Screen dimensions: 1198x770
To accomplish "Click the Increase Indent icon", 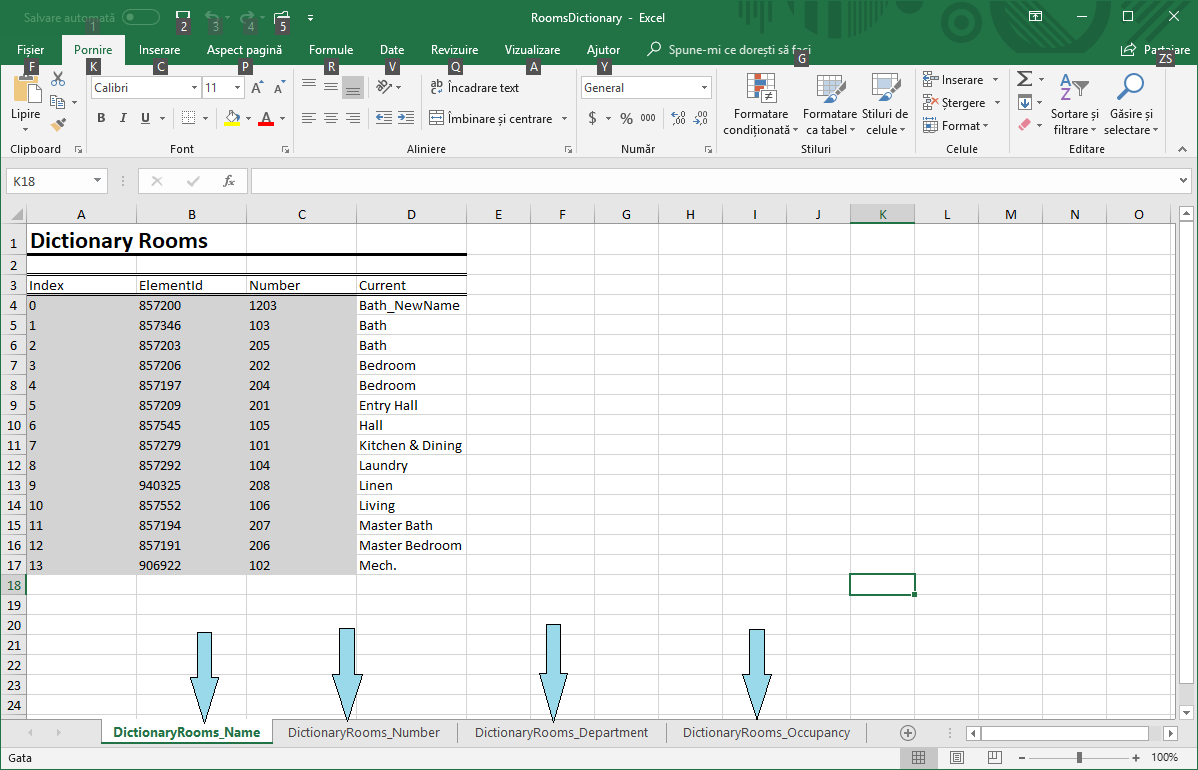I will (x=406, y=118).
